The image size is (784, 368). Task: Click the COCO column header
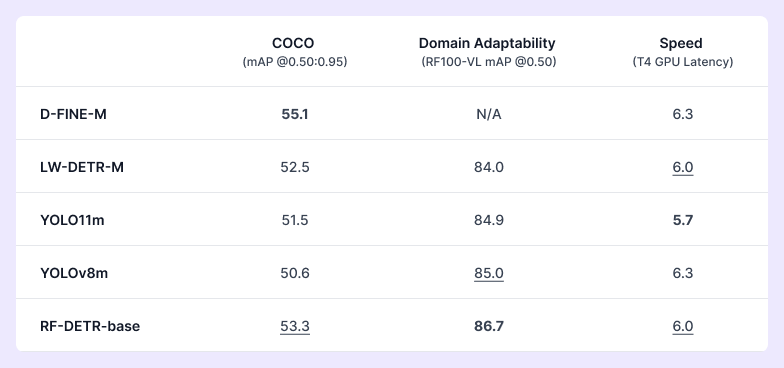click(x=293, y=44)
